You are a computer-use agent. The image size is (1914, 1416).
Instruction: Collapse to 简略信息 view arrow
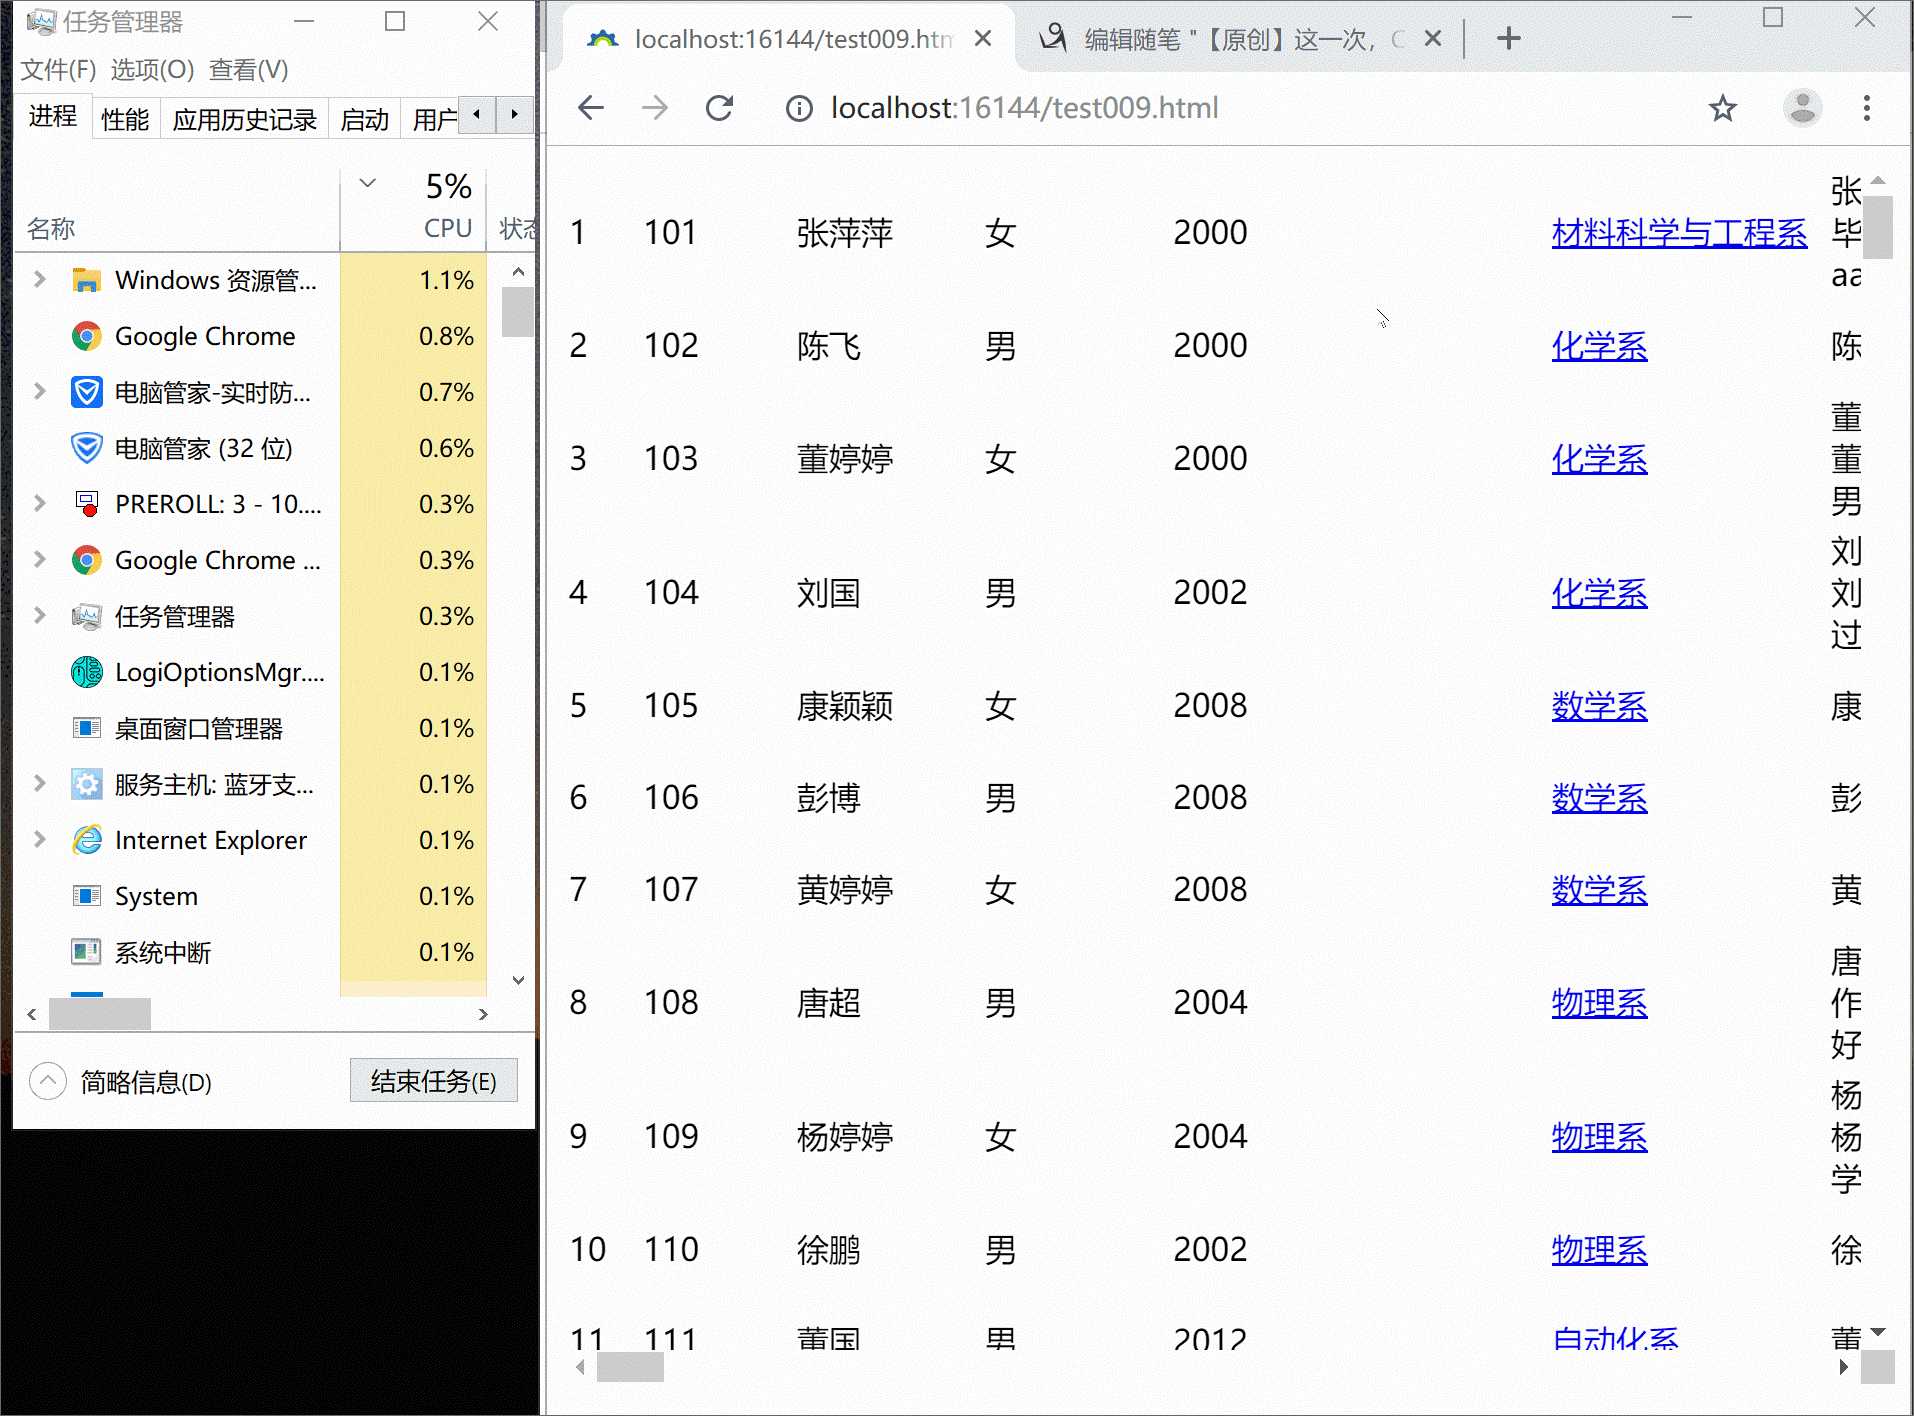pyautogui.click(x=48, y=1081)
